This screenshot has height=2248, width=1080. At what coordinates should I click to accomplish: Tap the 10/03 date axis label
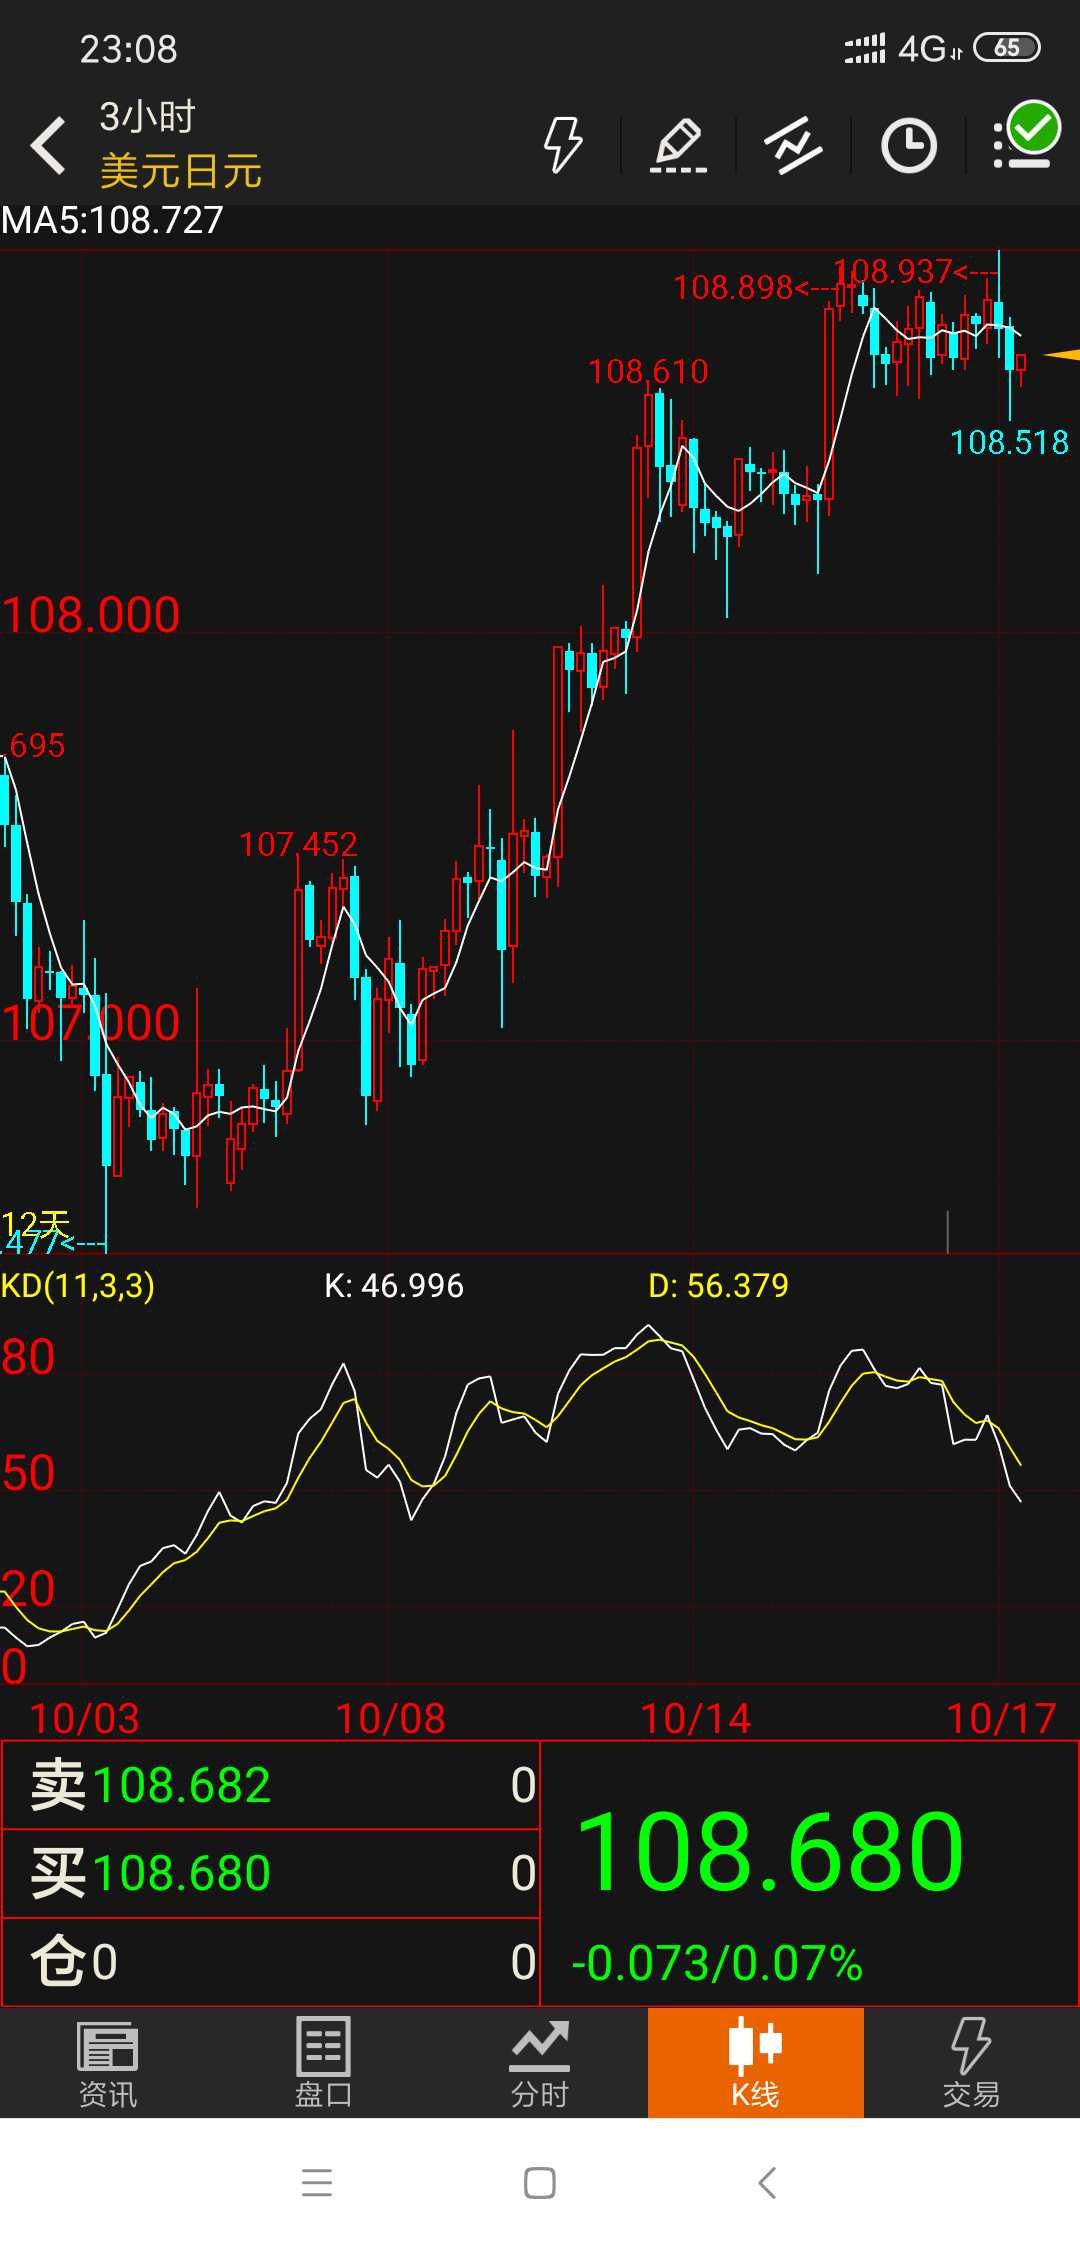84,1719
